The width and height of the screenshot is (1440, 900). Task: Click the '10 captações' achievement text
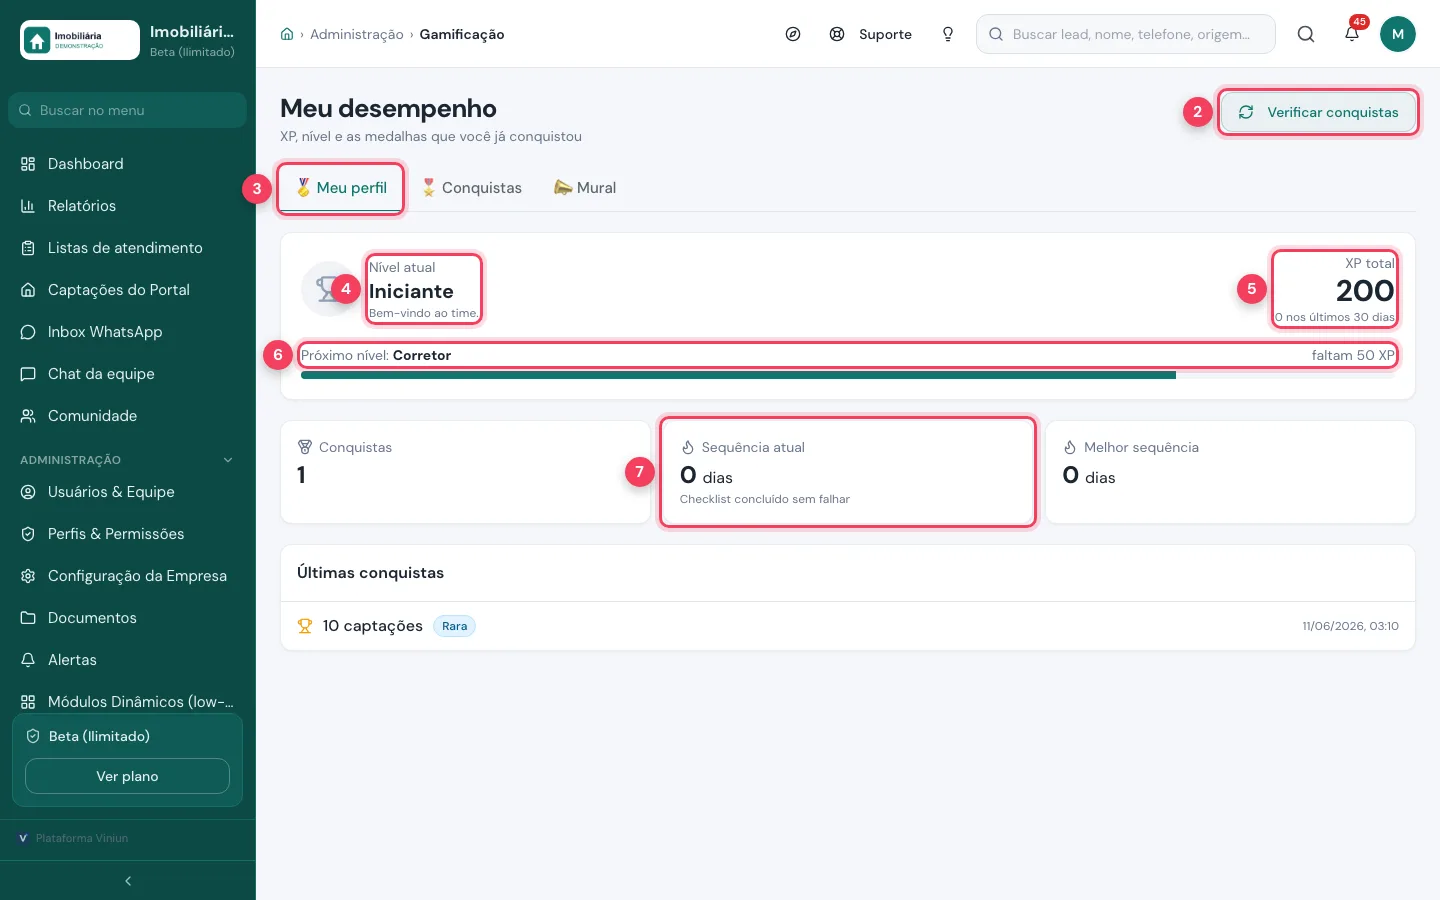(x=372, y=626)
